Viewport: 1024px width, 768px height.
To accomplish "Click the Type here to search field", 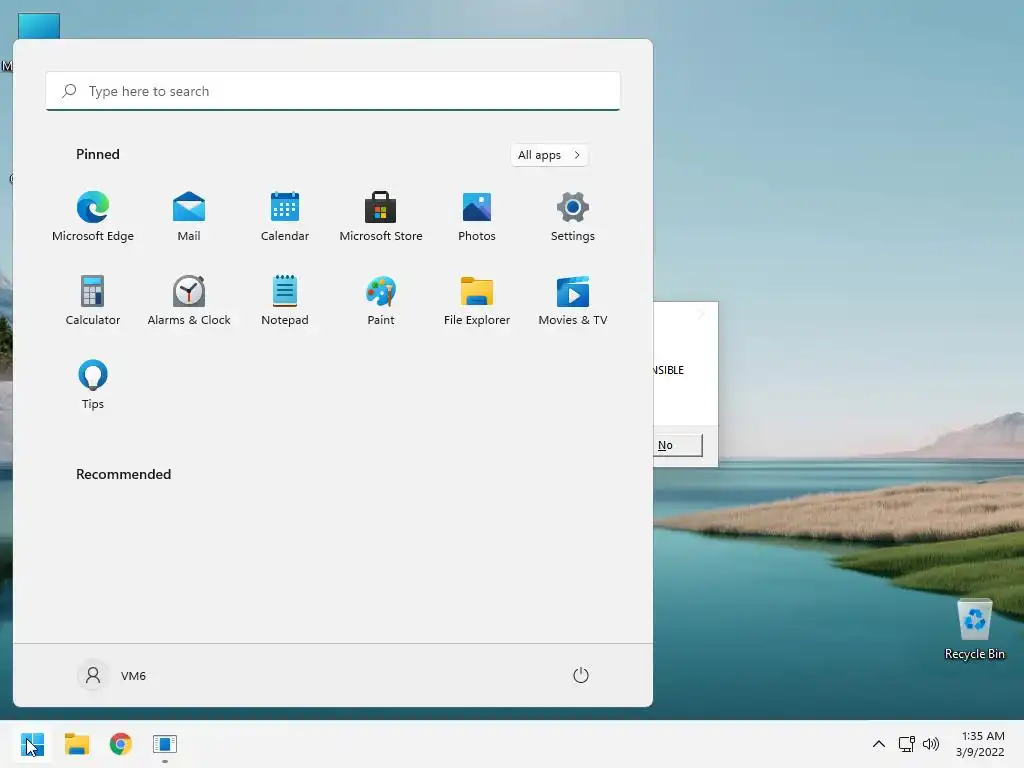I will tap(333, 91).
